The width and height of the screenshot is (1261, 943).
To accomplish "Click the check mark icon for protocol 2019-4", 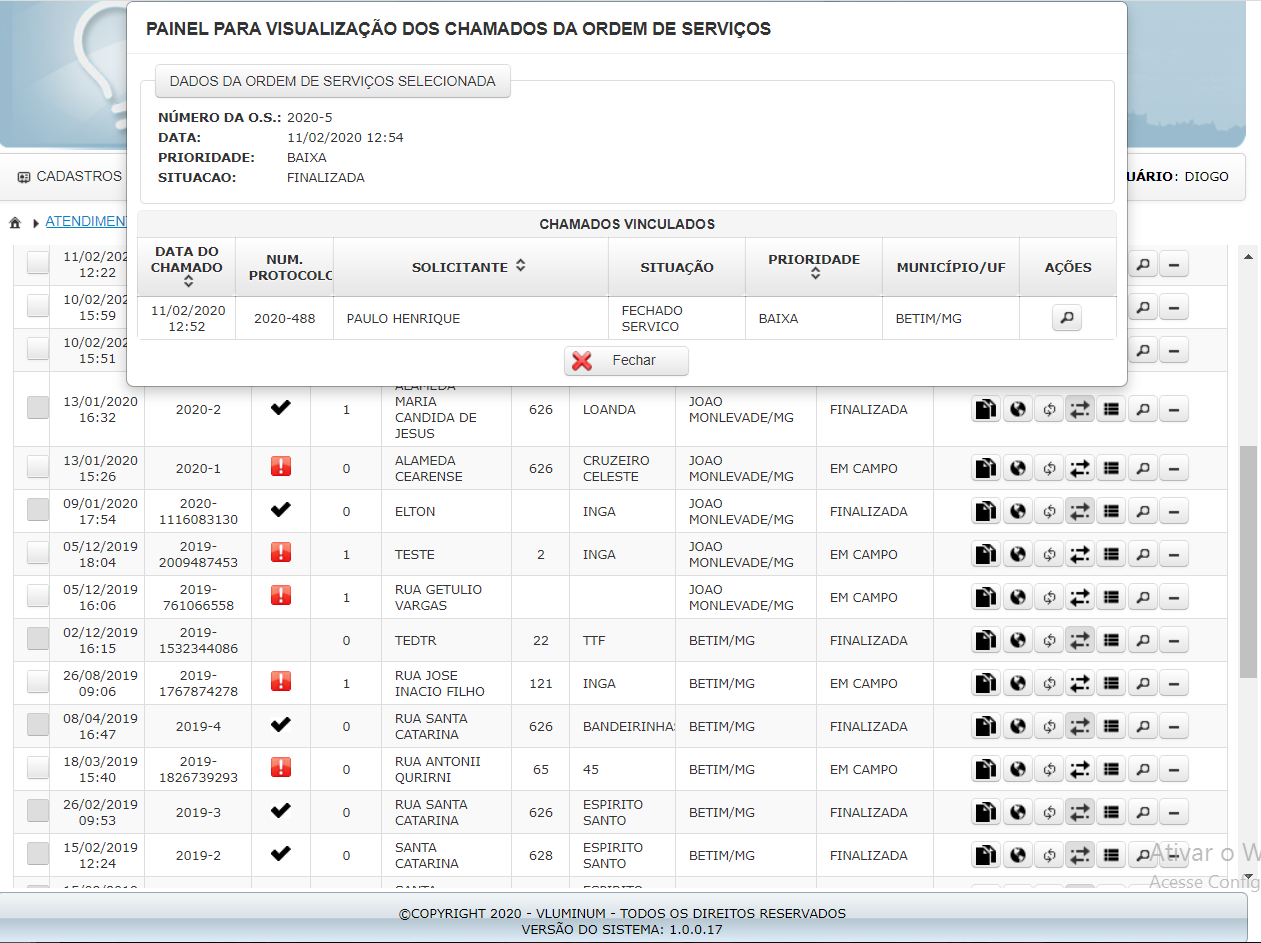I will [x=281, y=724].
